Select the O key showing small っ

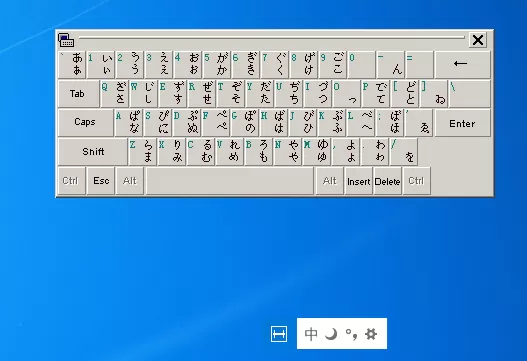click(346, 93)
